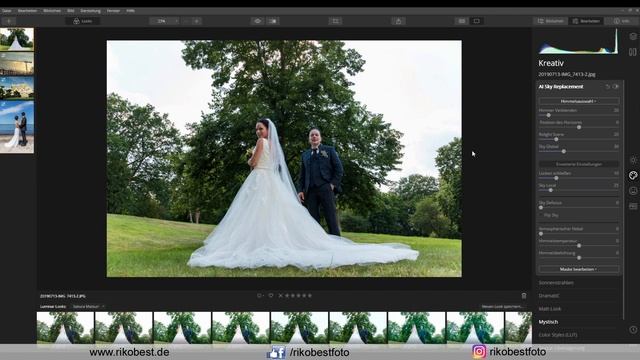The width and height of the screenshot is (640, 360).
Task: Open the zoom percentage dropdown
Action: coord(164,21)
